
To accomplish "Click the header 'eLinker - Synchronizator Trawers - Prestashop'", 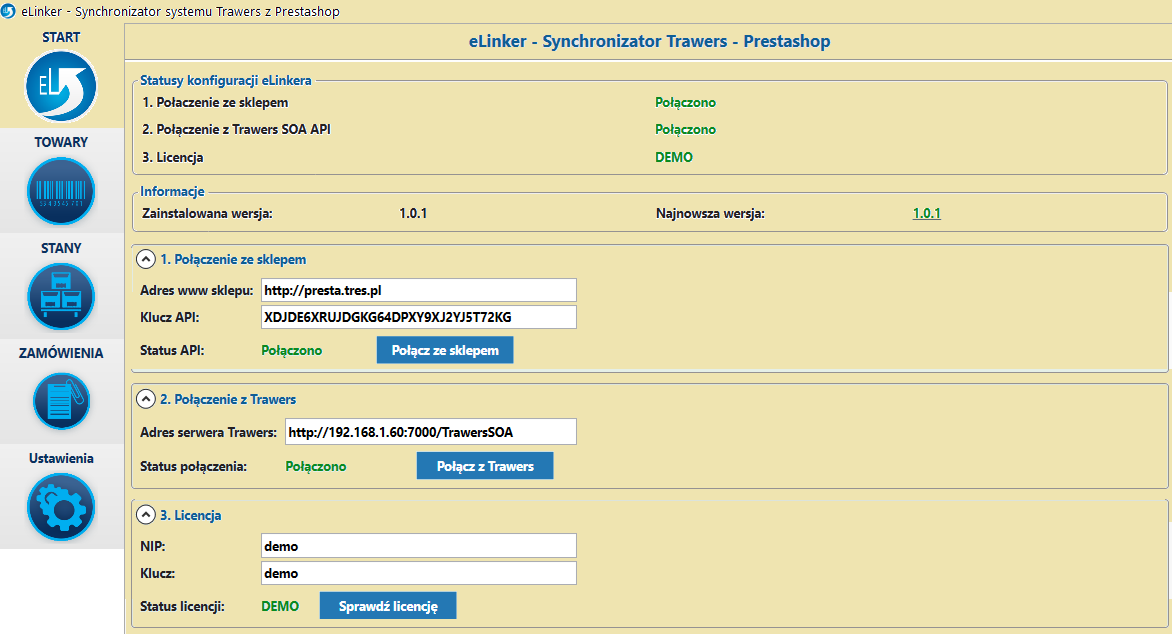I will (x=649, y=41).
